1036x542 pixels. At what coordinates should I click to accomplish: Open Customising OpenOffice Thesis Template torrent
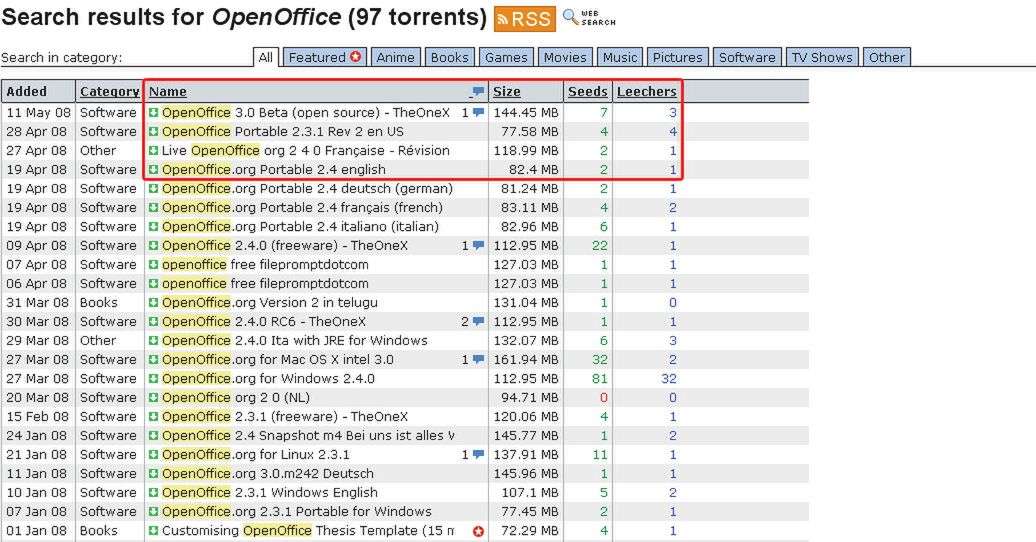point(308,531)
